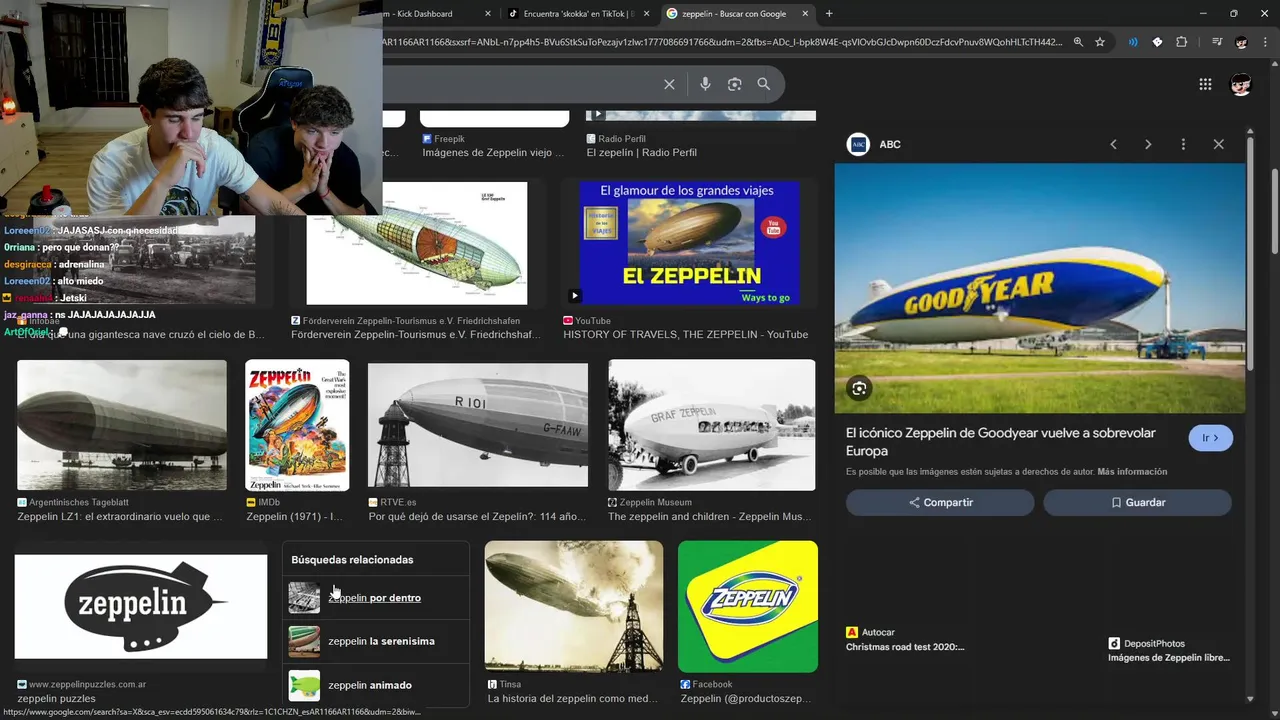Screen dimensions: 1280x720
Task: Click Freepik Imágenes de Zeppelin viejo caption
Action: pos(493,153)
